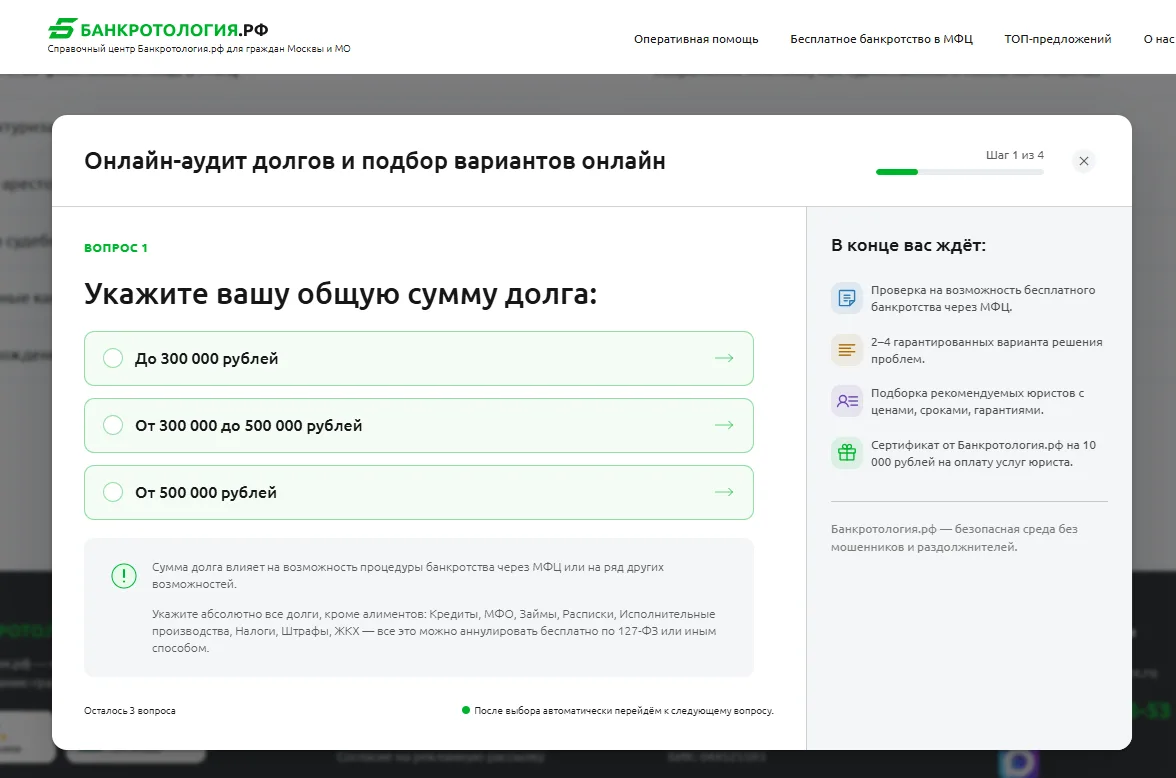
Task: Click the blue document check icon for МФЦ
Action: pyautogui.click(x=847, y=299)
